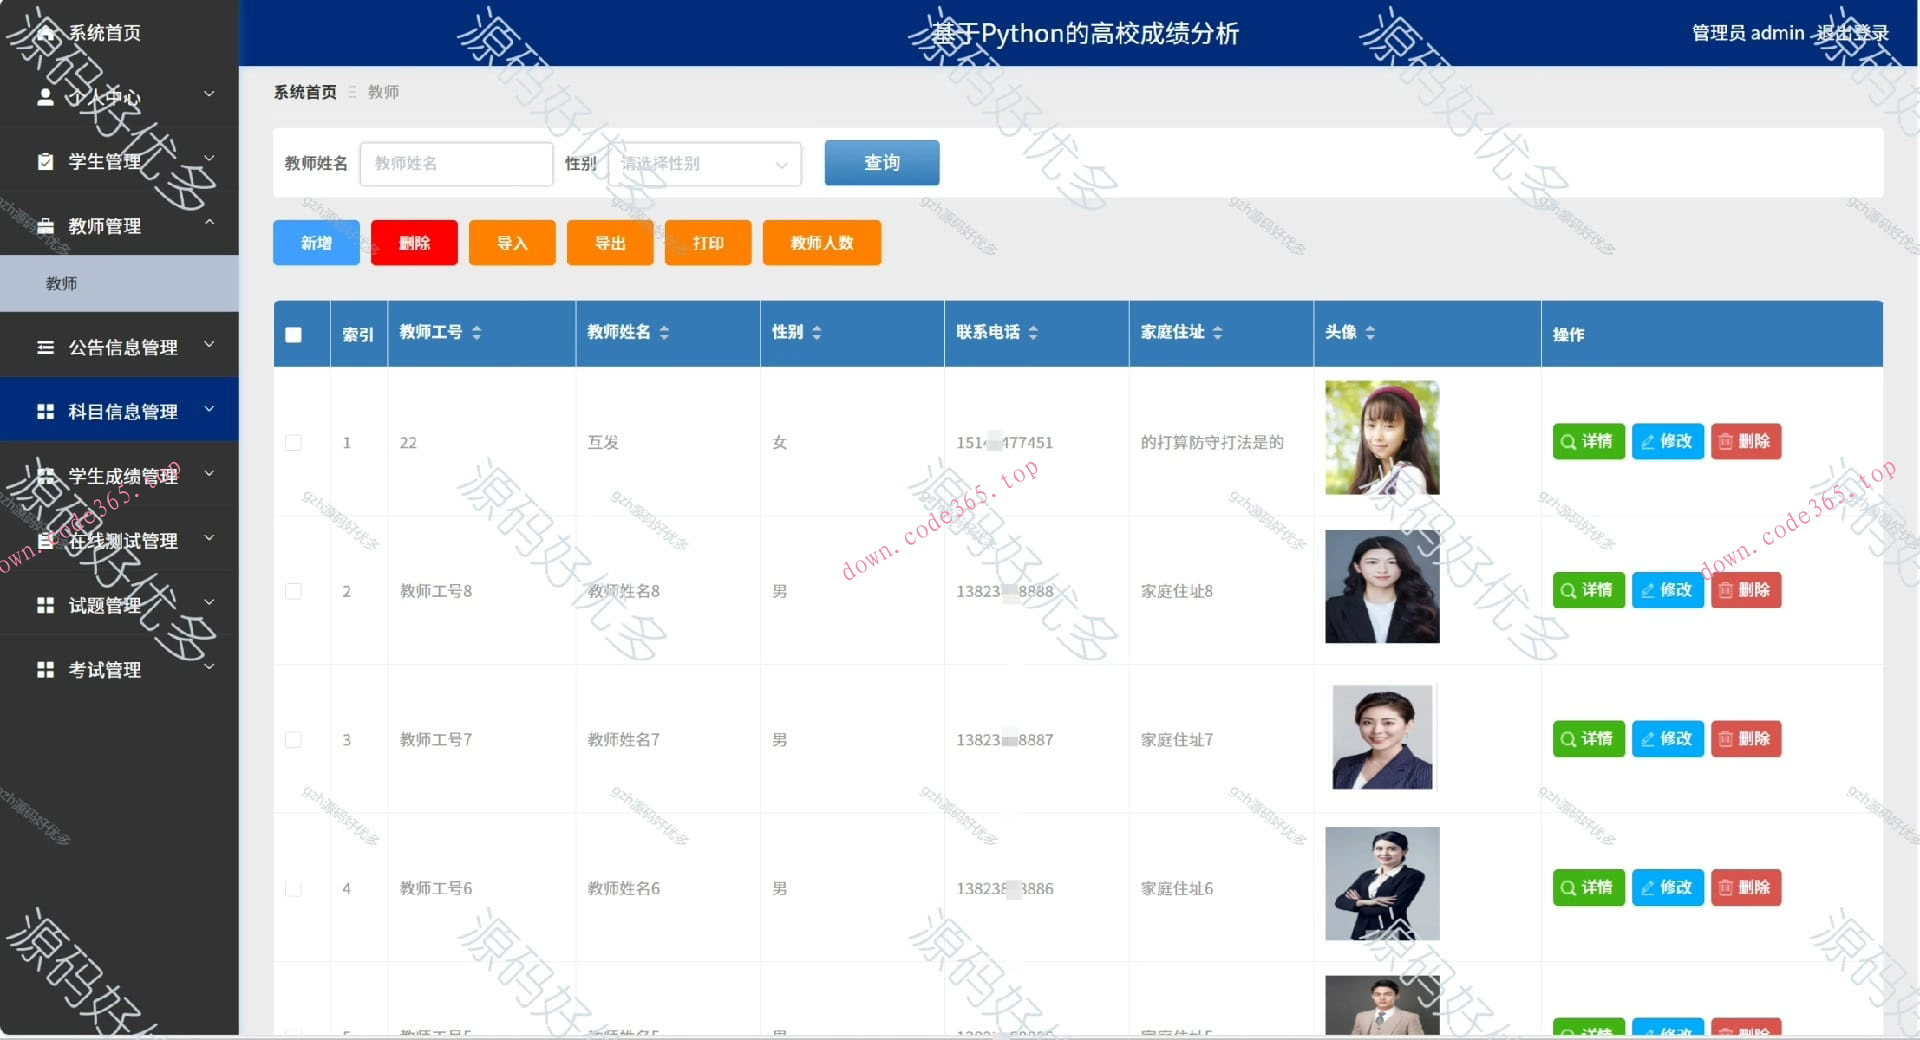The height and width of the screenshot is (1040, 1920).
Task: Open 学生管理 via its clipboard icon
Action: coord(45,160)
